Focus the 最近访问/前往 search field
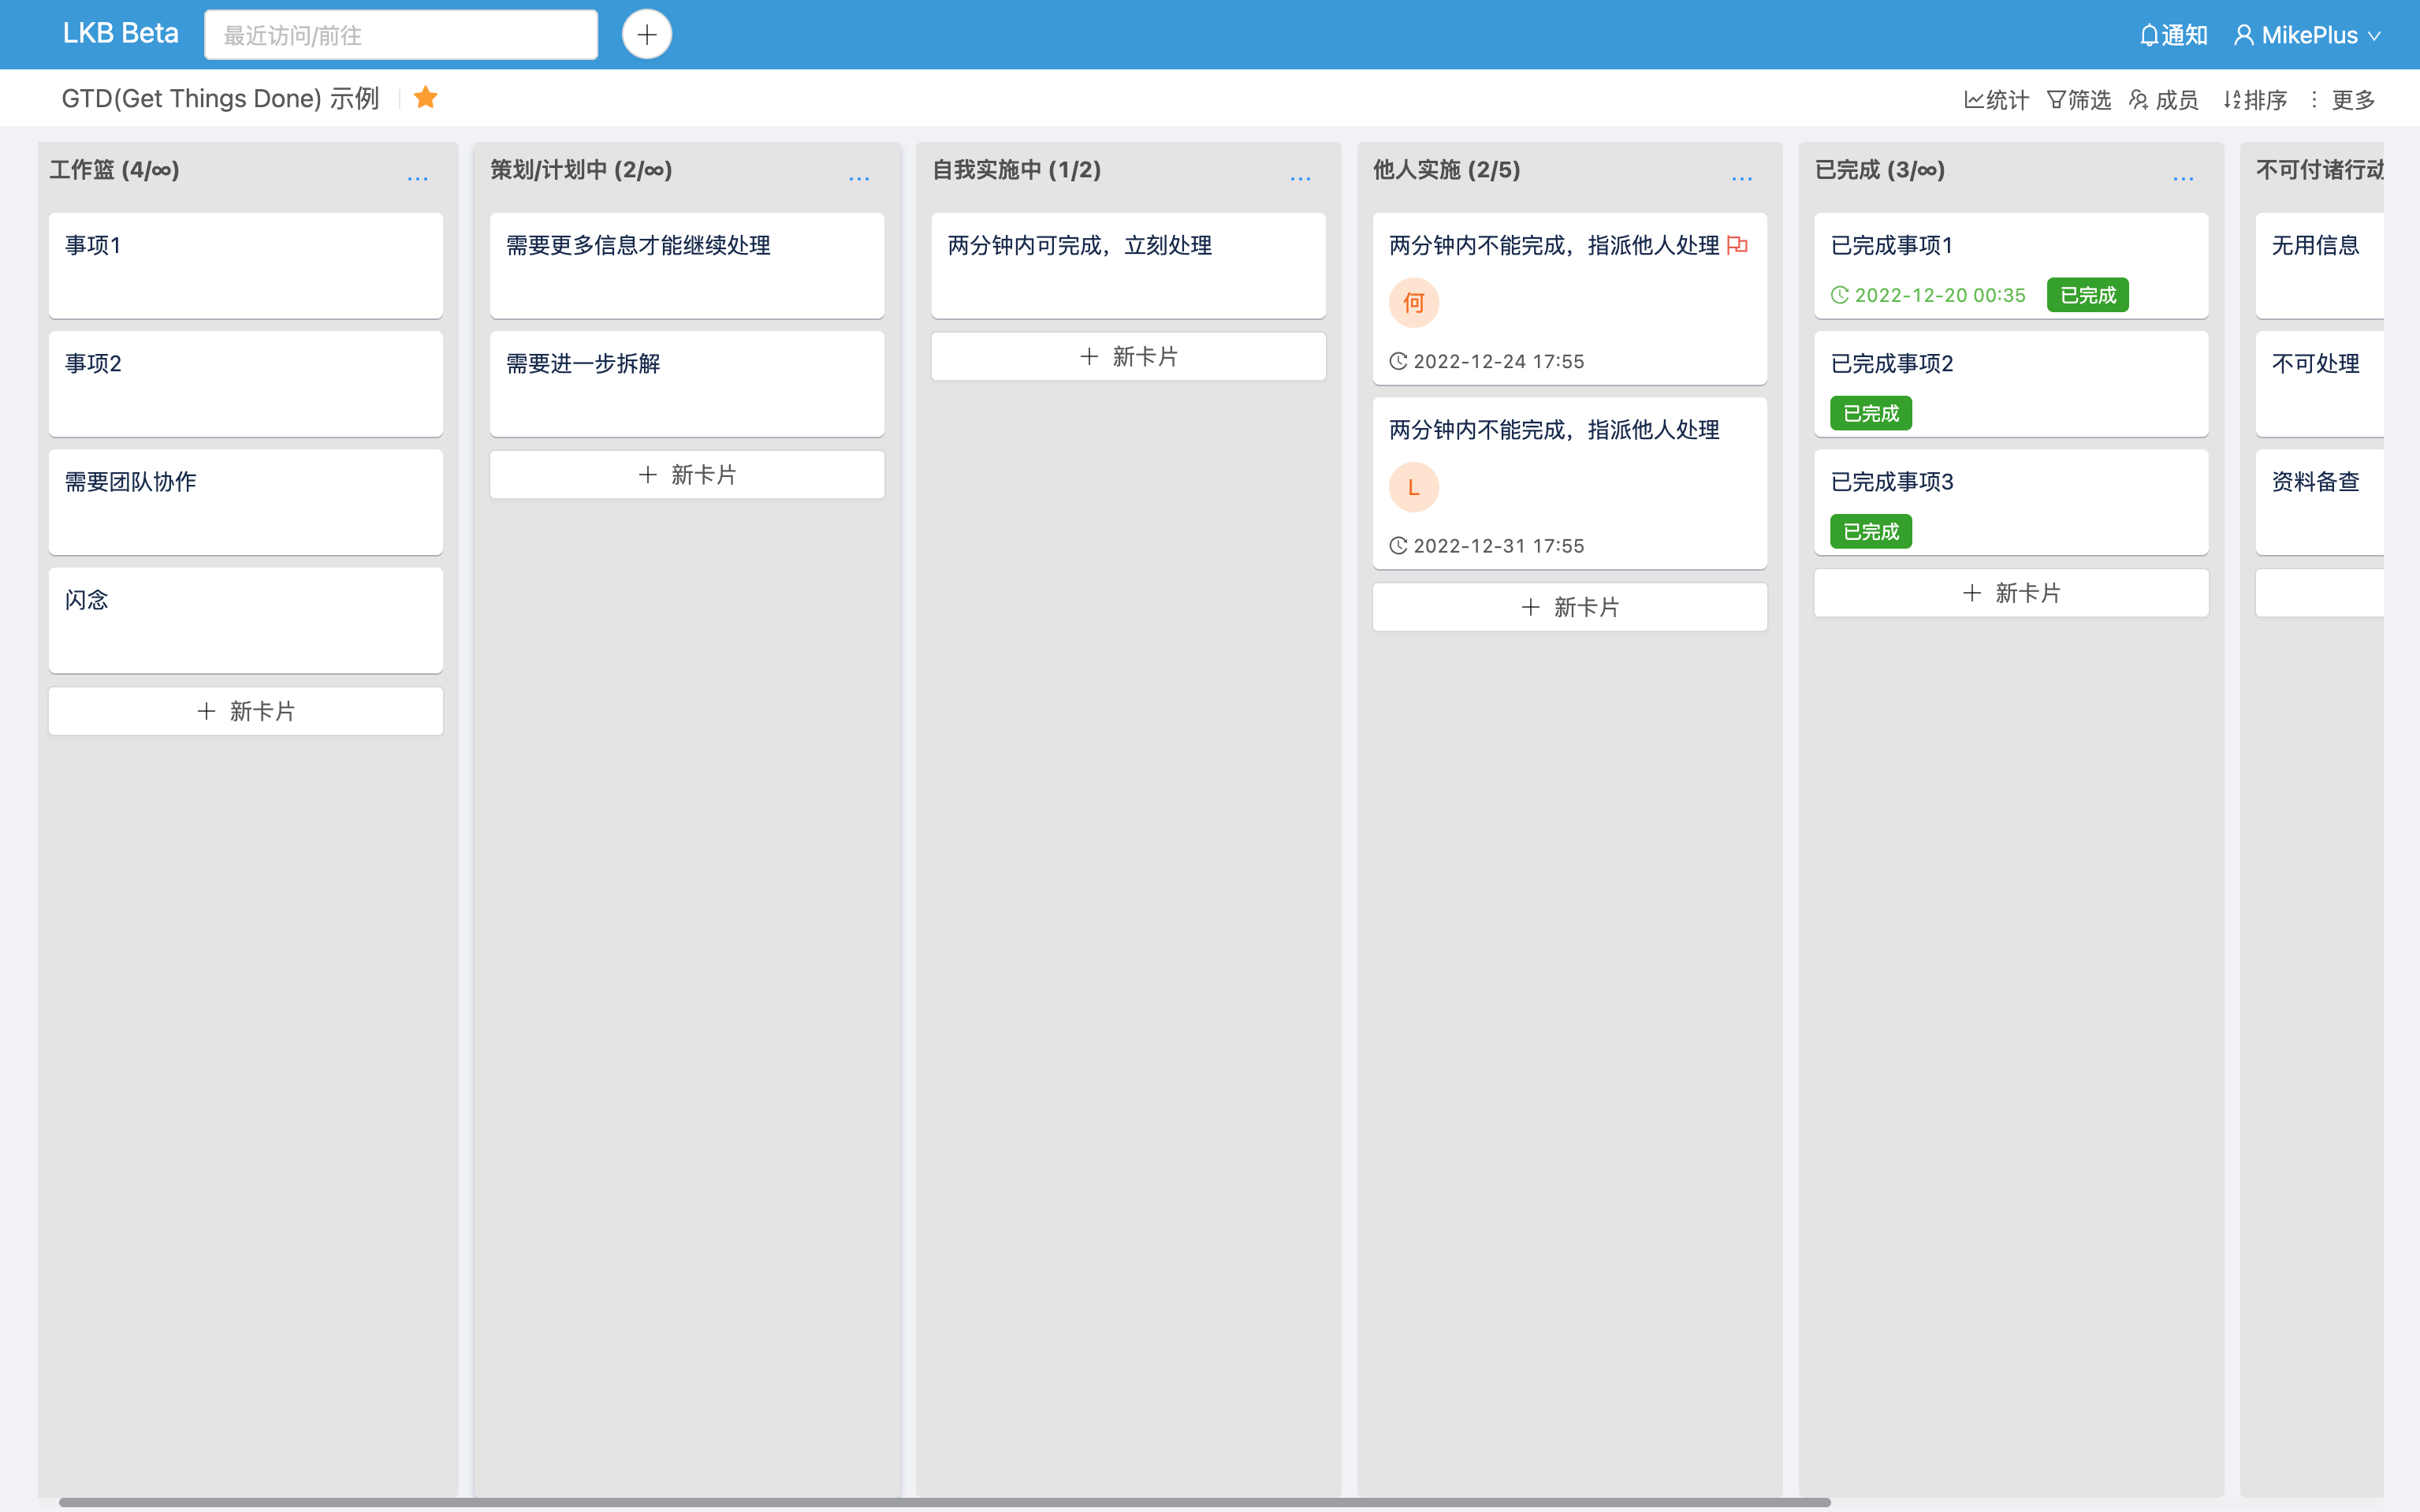This screenshot has width=2420, height=1512. tap(401, 35)
